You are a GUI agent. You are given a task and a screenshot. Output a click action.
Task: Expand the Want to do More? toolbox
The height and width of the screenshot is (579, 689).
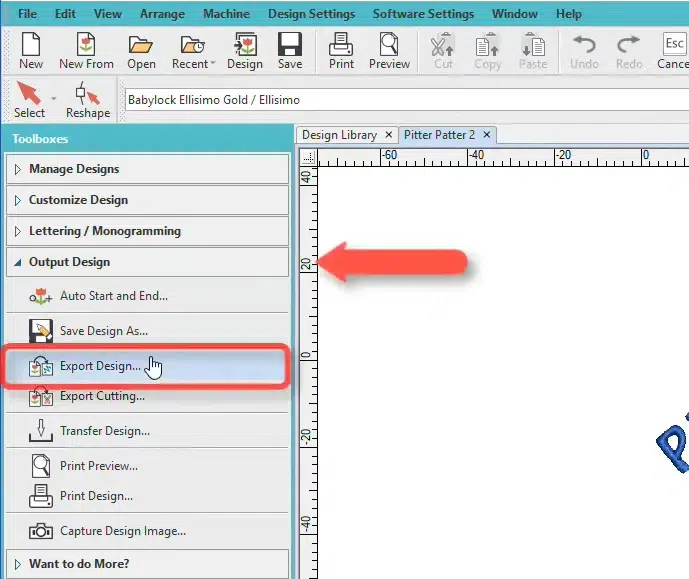[x=148, y=564]
